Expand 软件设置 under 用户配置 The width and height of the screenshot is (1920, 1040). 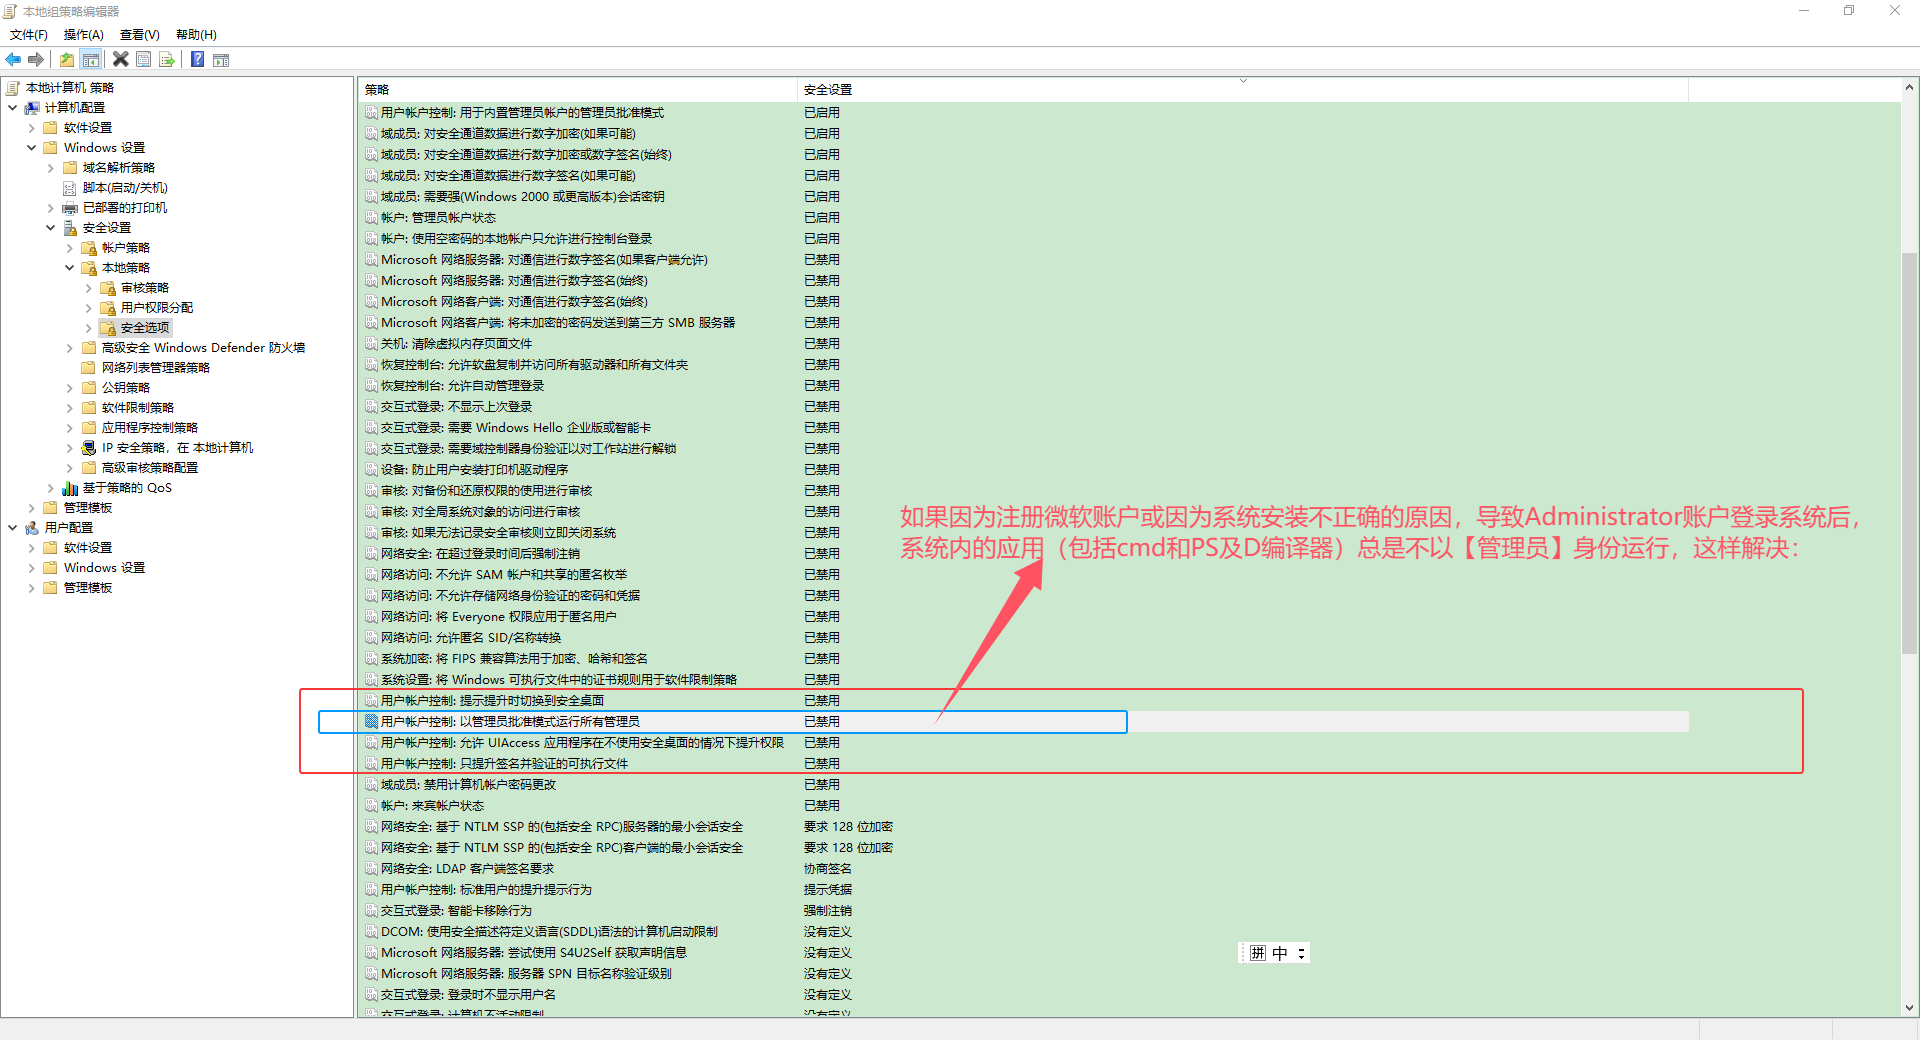[x=31, y=547]
